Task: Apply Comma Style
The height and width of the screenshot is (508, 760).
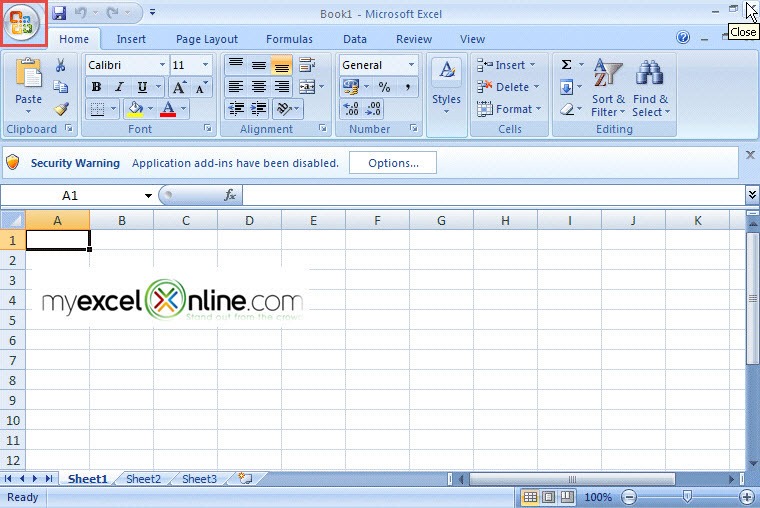Action: pos(408,87)
